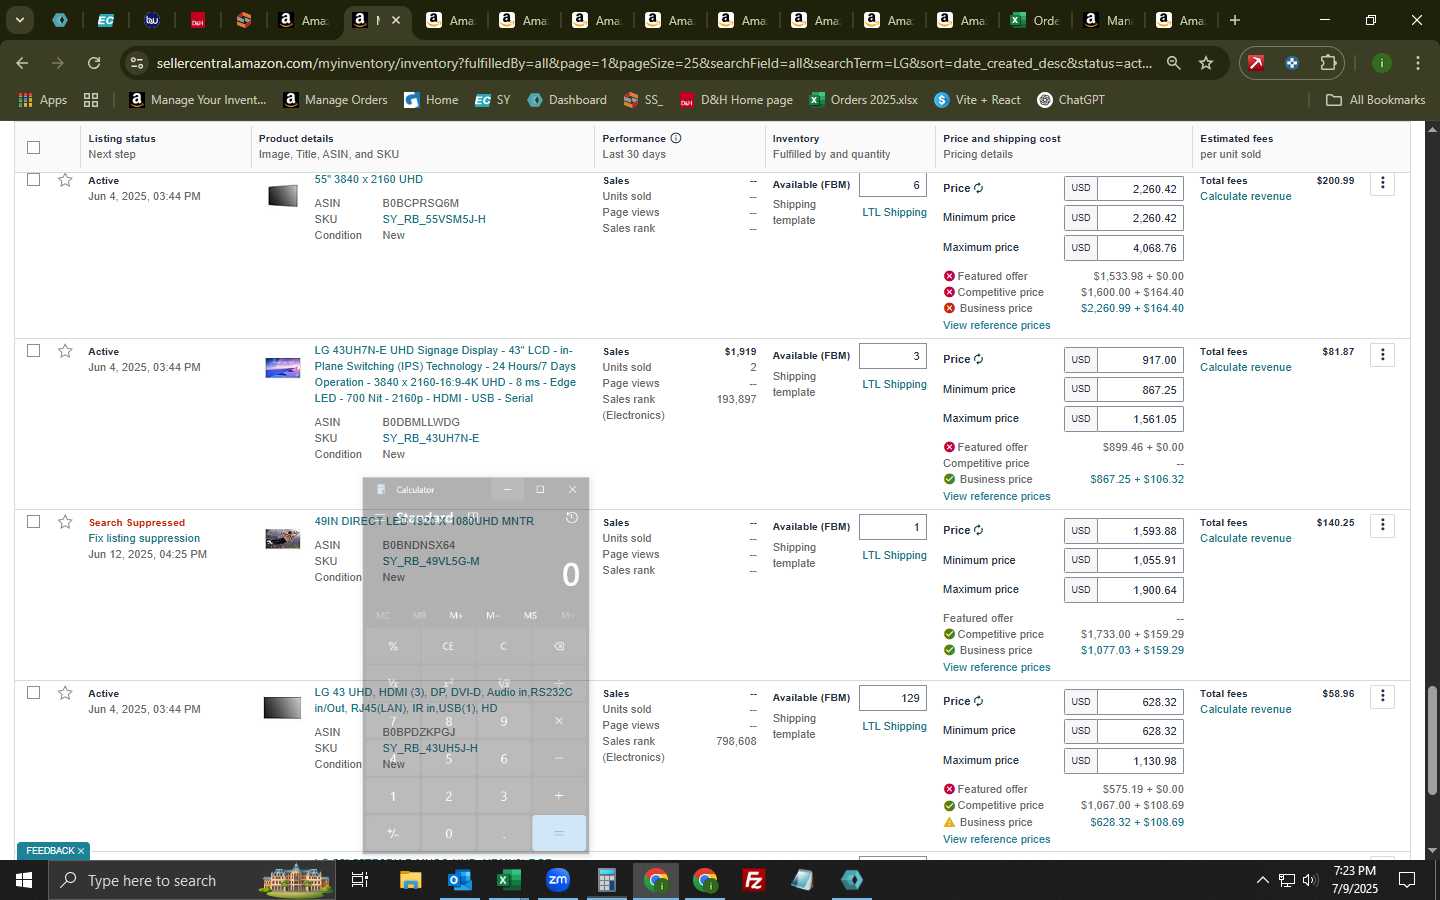Open ChatGPT bookmark

(x=1070, y=100)
